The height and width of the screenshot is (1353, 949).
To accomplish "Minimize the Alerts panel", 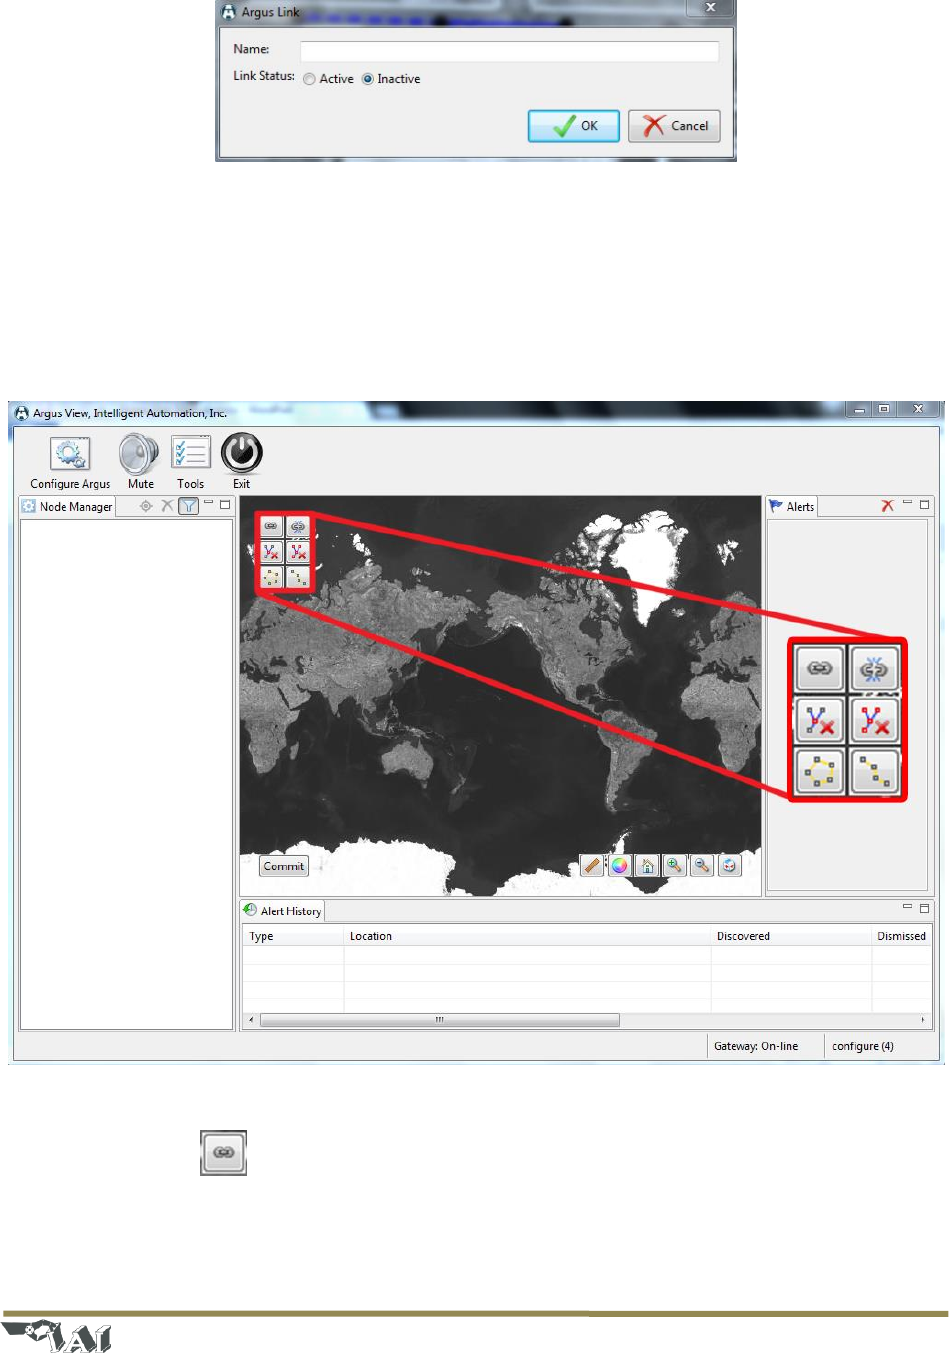I will tap(907, 503).
